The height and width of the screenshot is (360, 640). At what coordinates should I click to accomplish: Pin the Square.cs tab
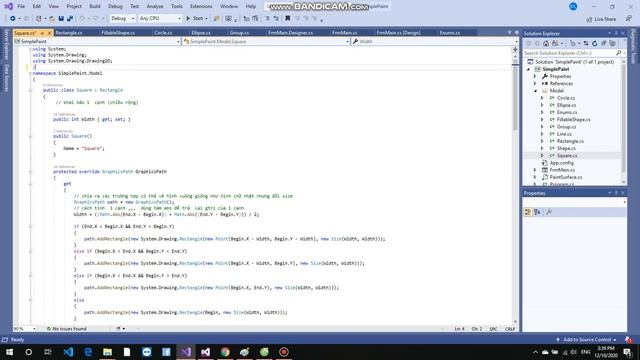coord(42,33)
